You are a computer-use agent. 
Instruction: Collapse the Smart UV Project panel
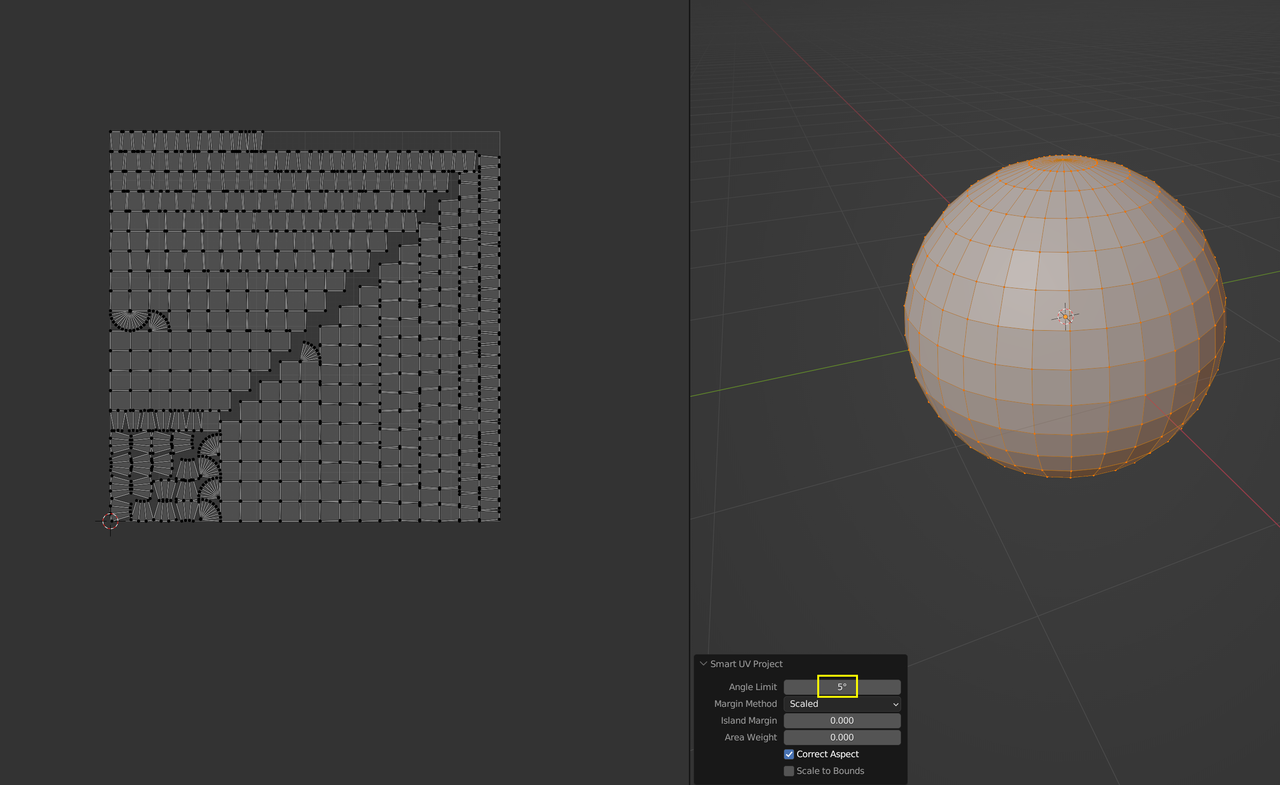point(703,664)
